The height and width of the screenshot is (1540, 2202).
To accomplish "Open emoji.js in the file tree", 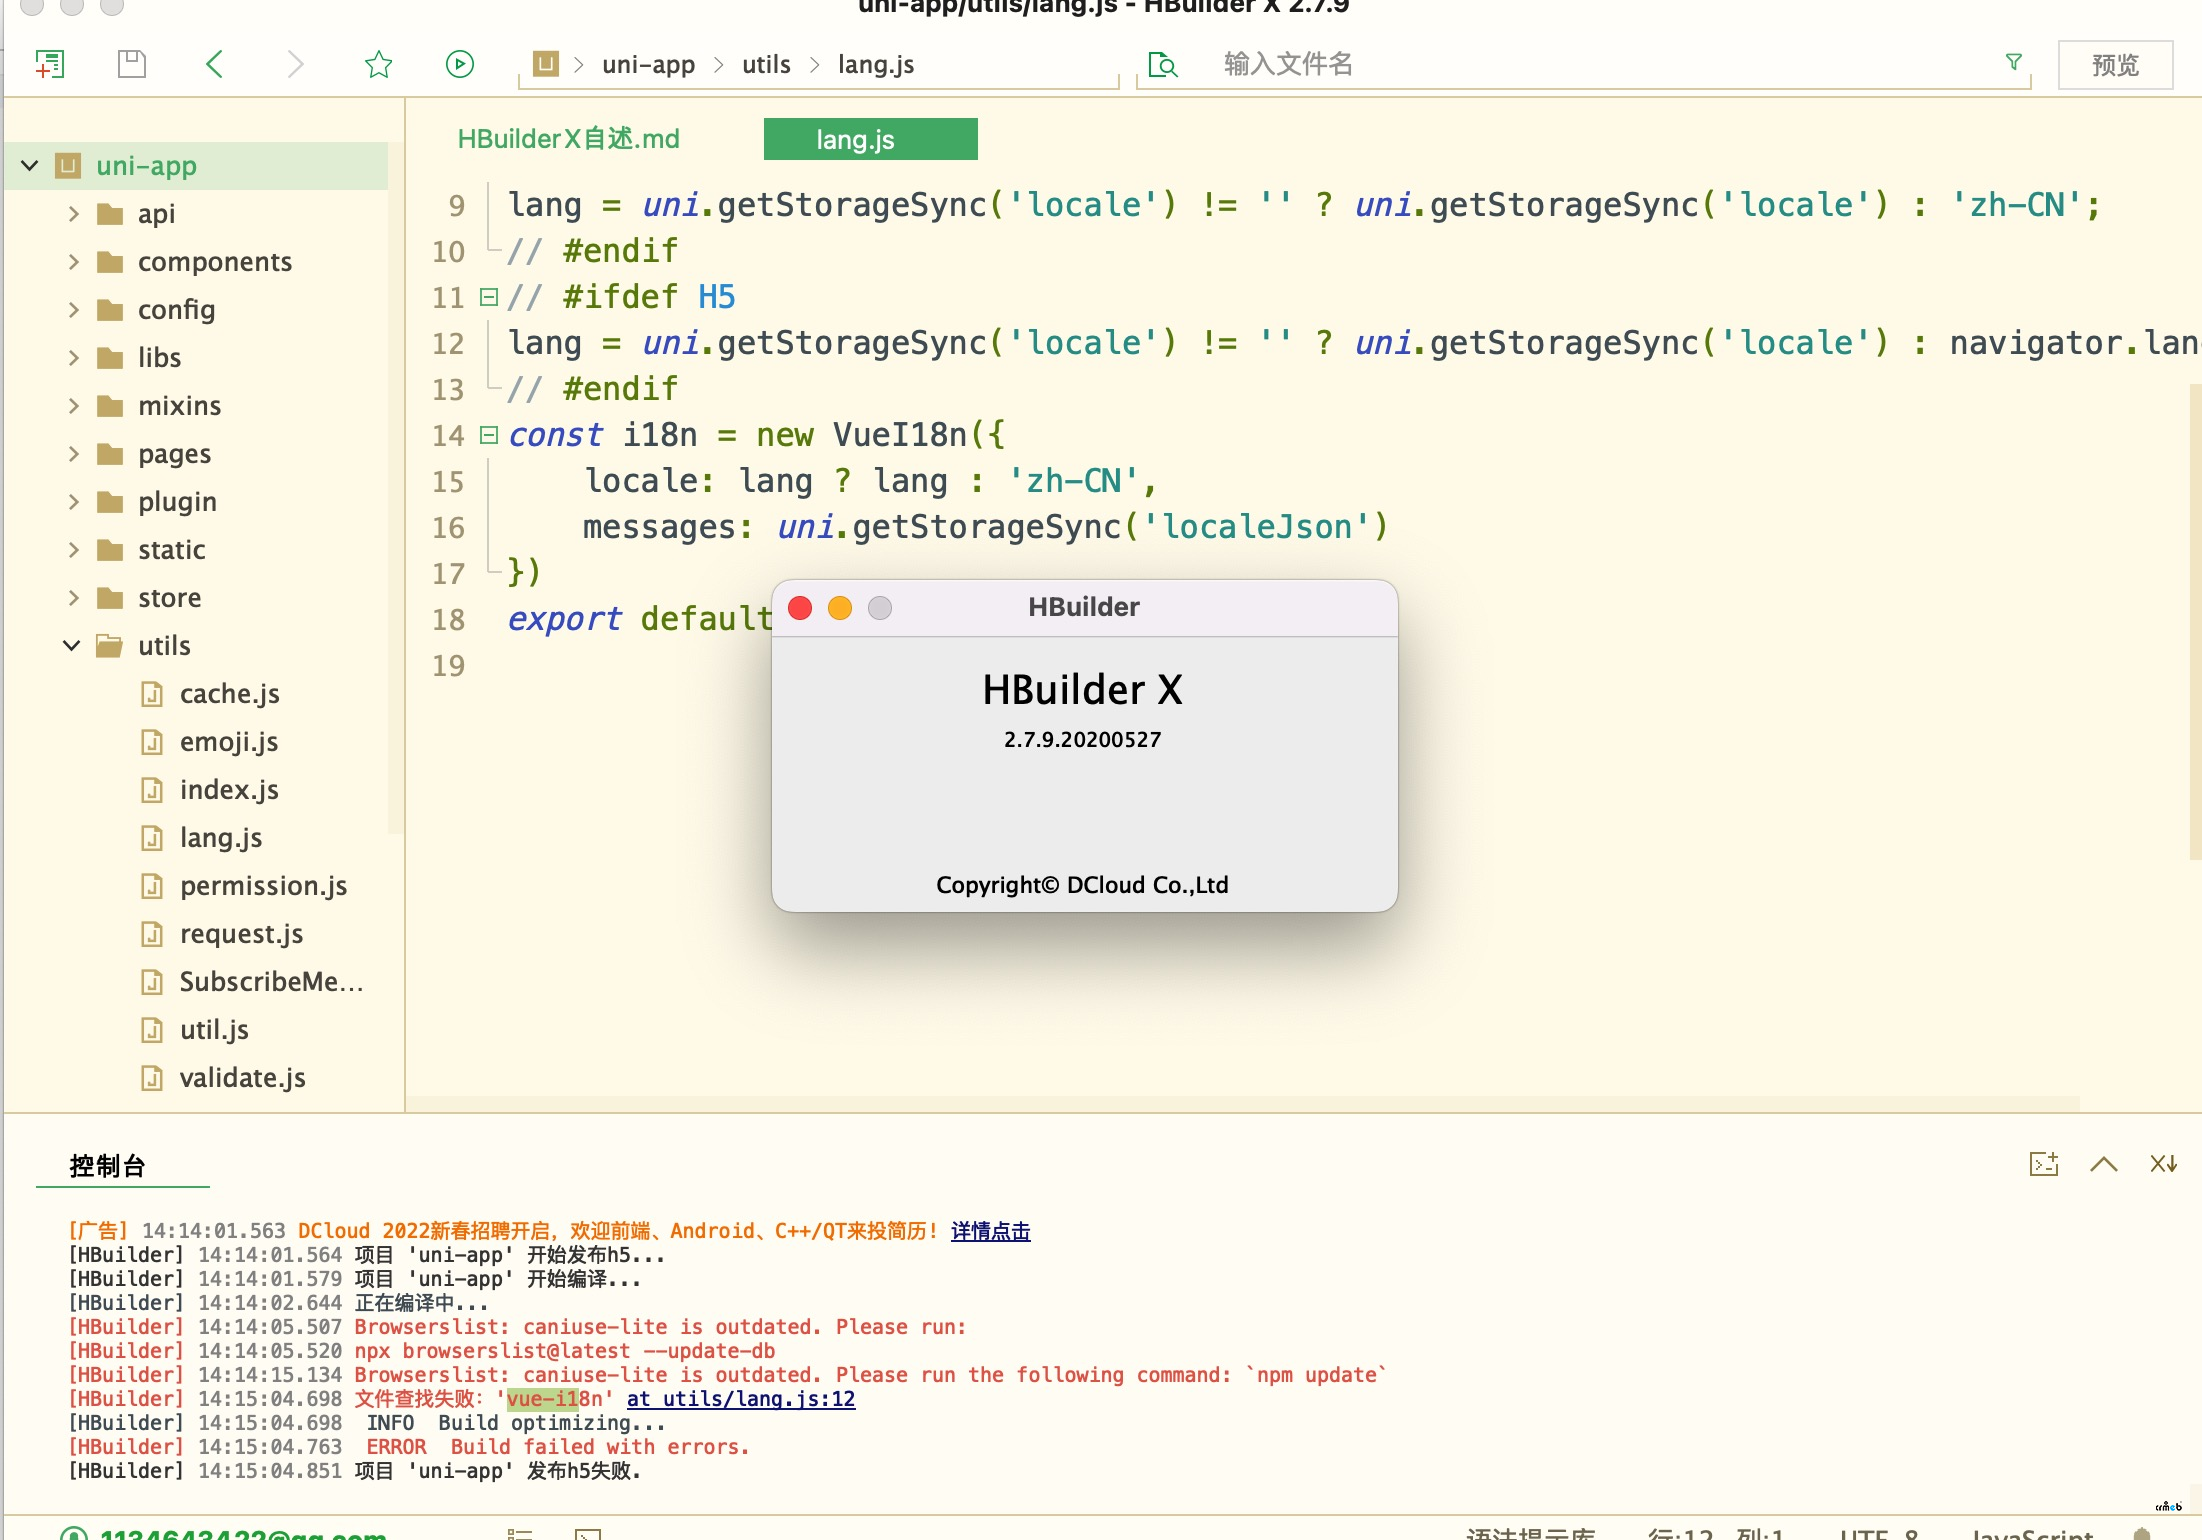I will tap(229, 741).
